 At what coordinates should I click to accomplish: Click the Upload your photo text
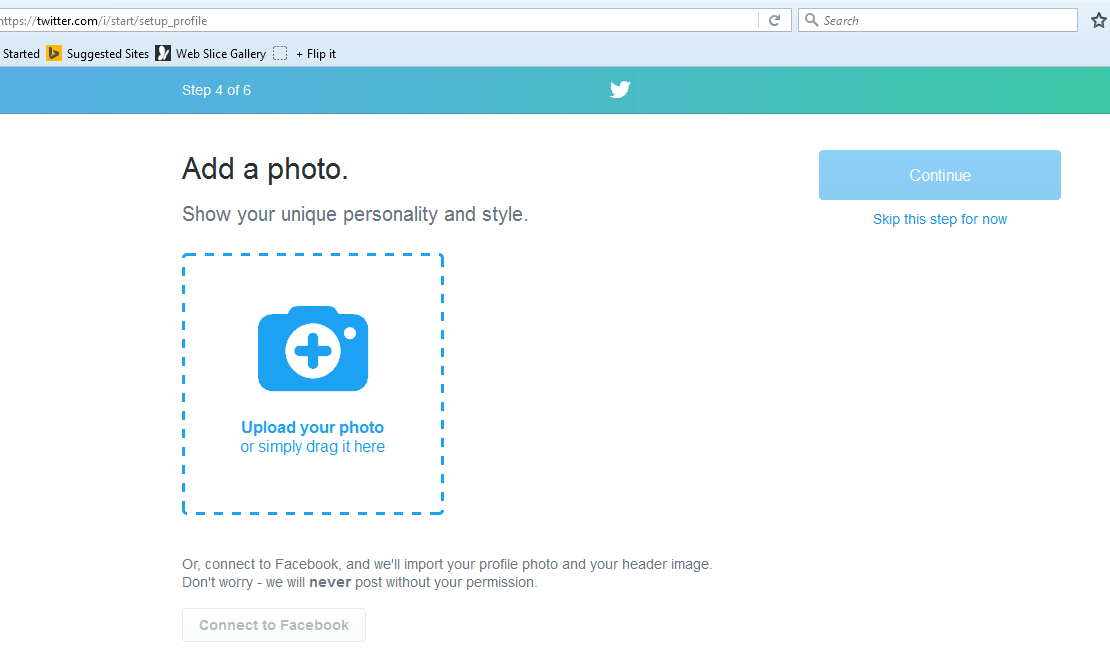point(312,427)
